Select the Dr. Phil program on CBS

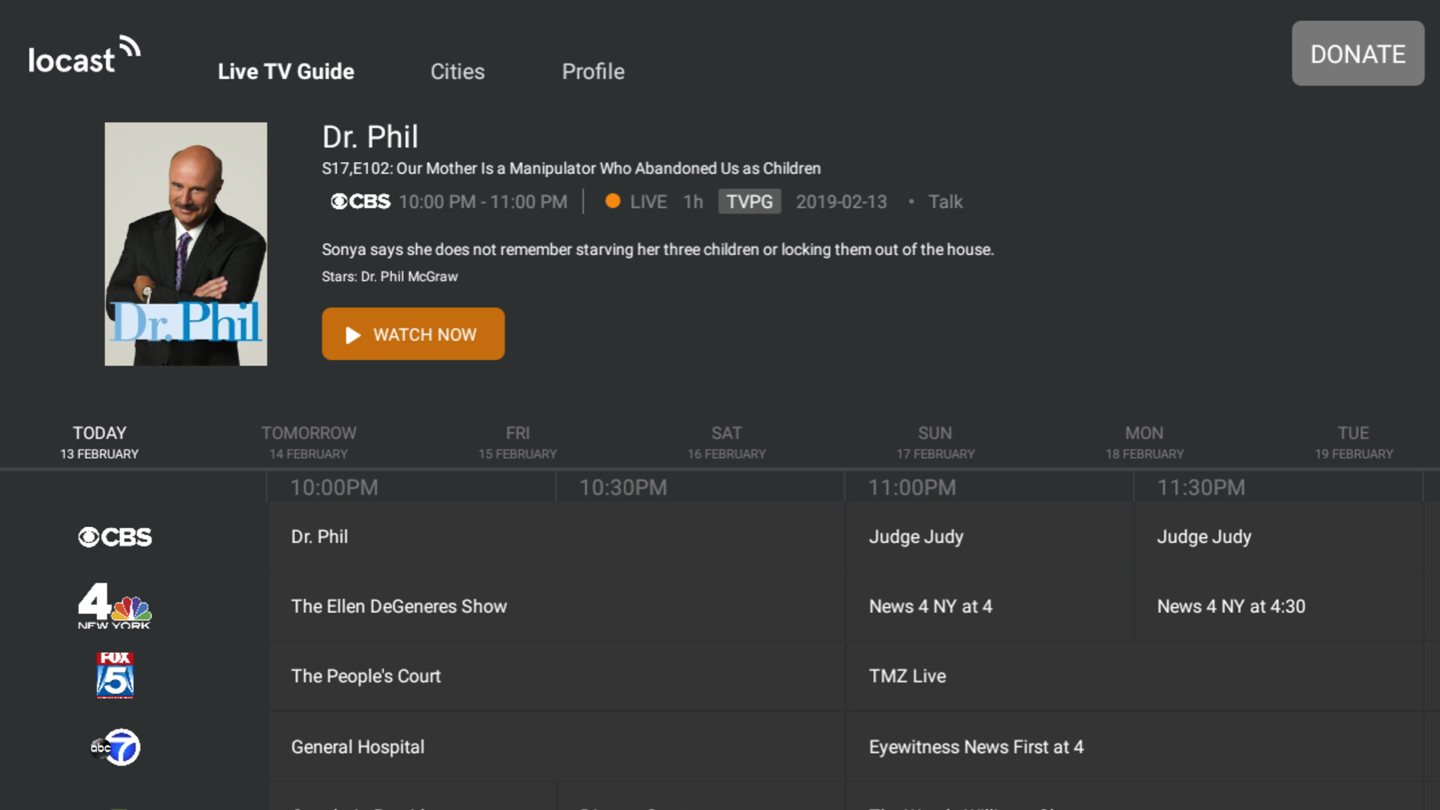[x=557, y=537]
